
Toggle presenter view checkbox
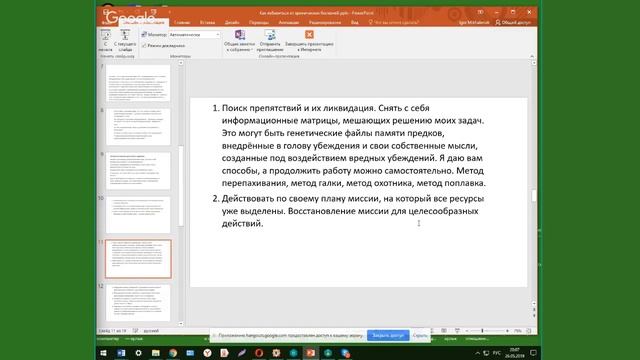pos(144,46)
